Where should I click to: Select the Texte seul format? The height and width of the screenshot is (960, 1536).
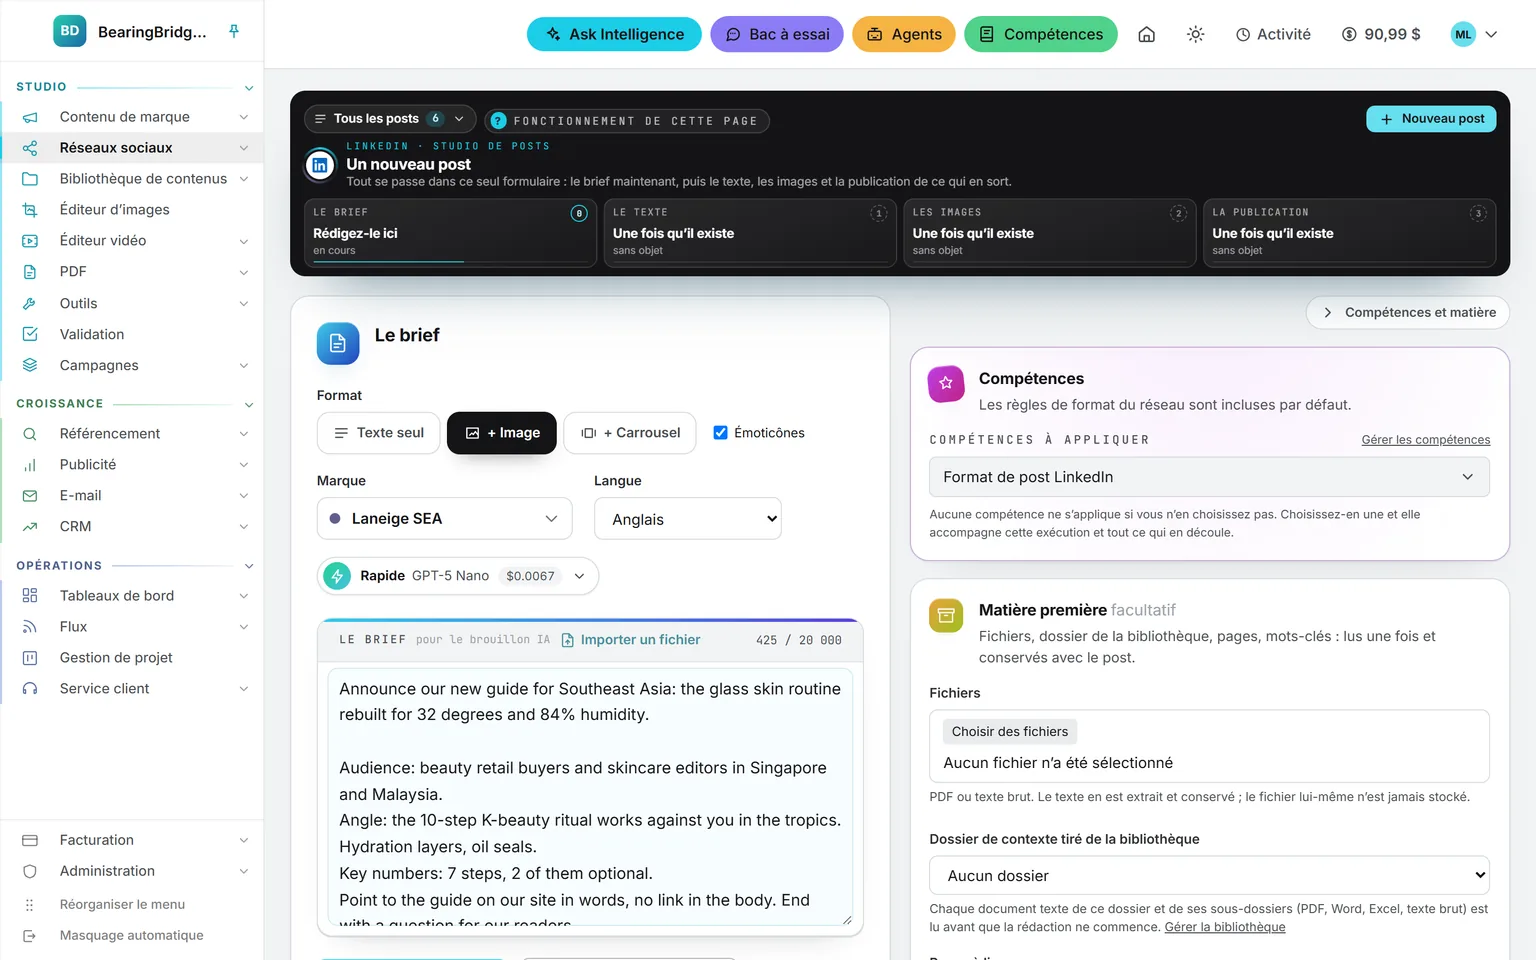[379, 433]
